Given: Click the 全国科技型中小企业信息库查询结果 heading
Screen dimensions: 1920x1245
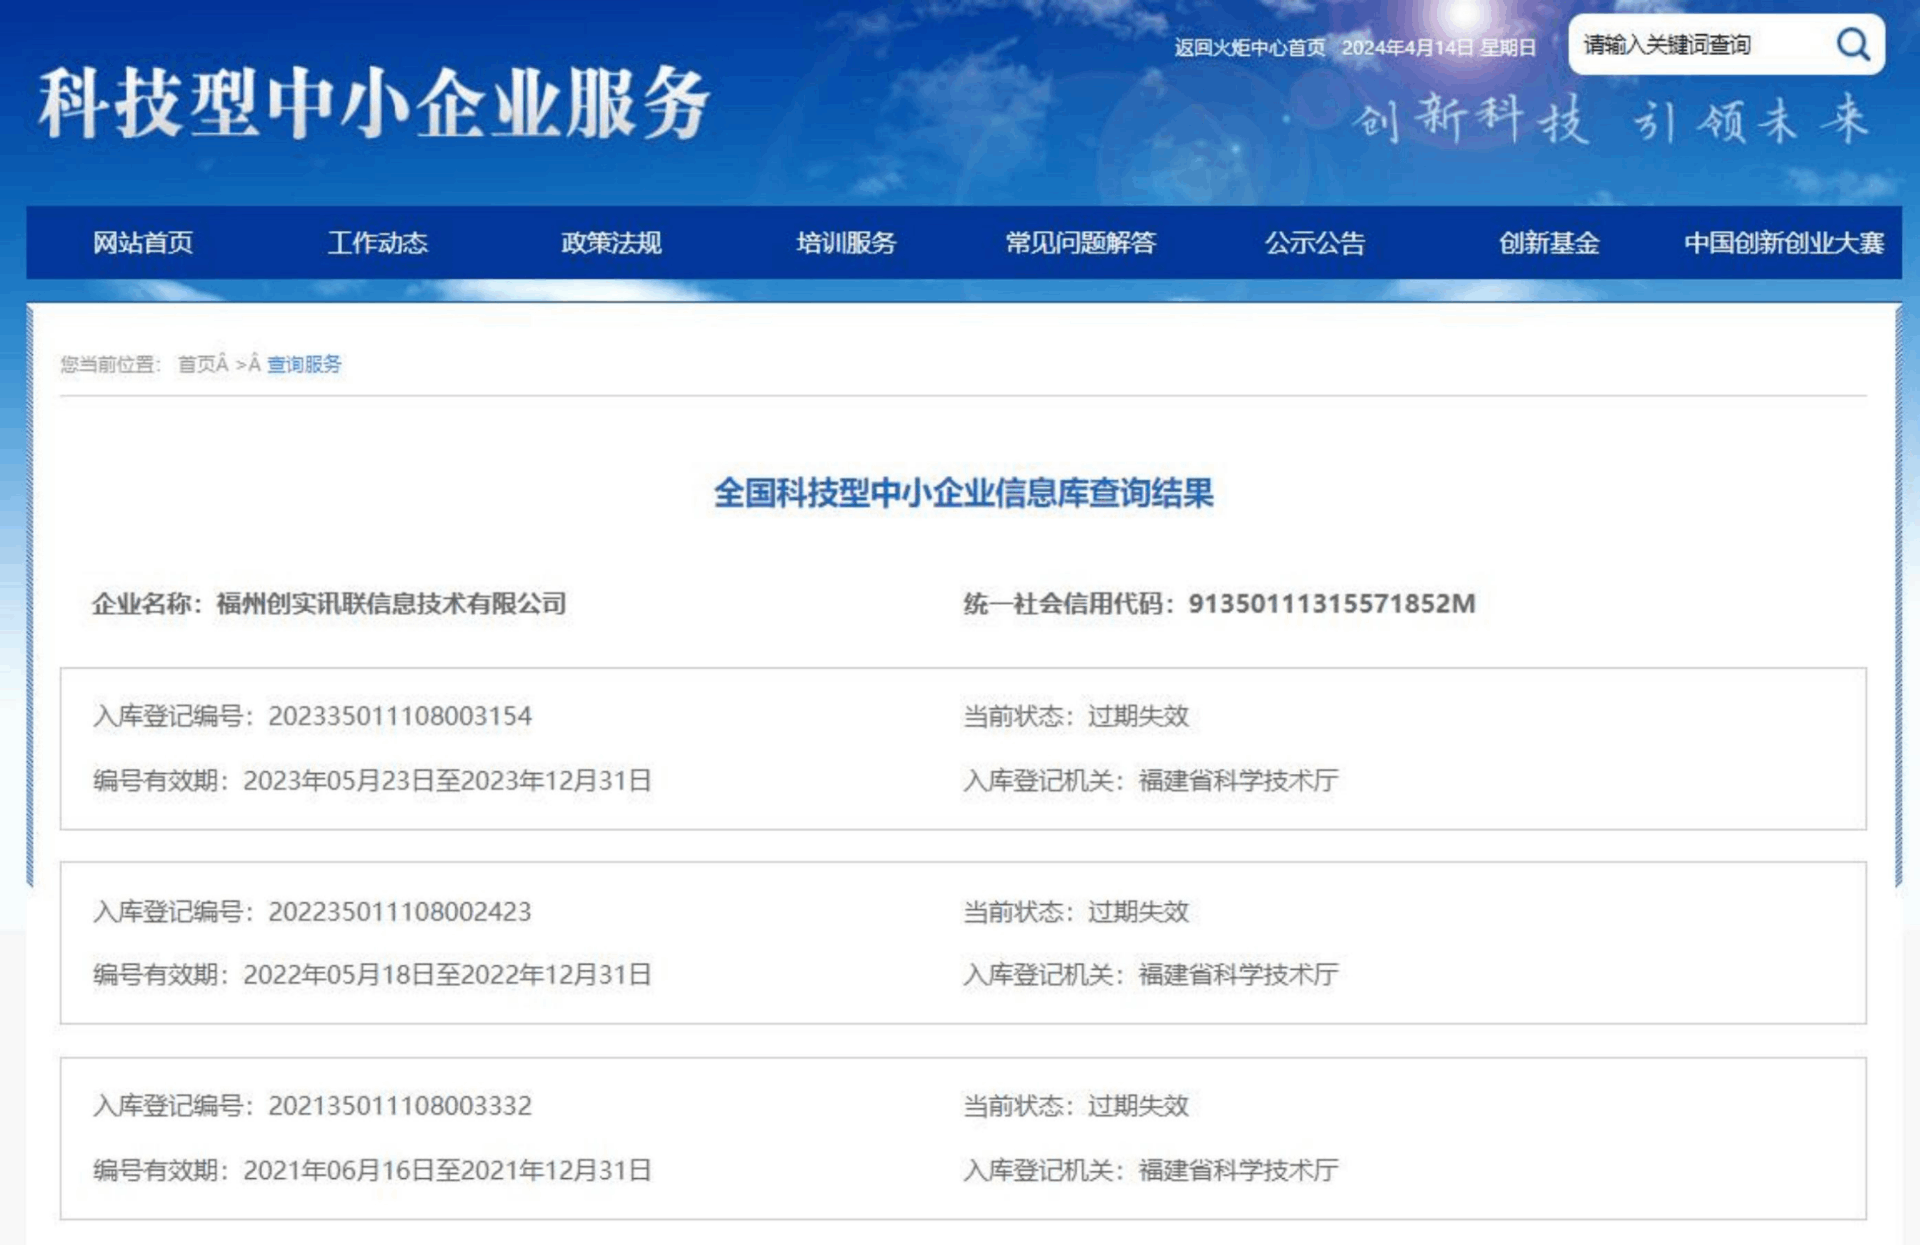Looking at the screenshot, I should coord(963,493).
